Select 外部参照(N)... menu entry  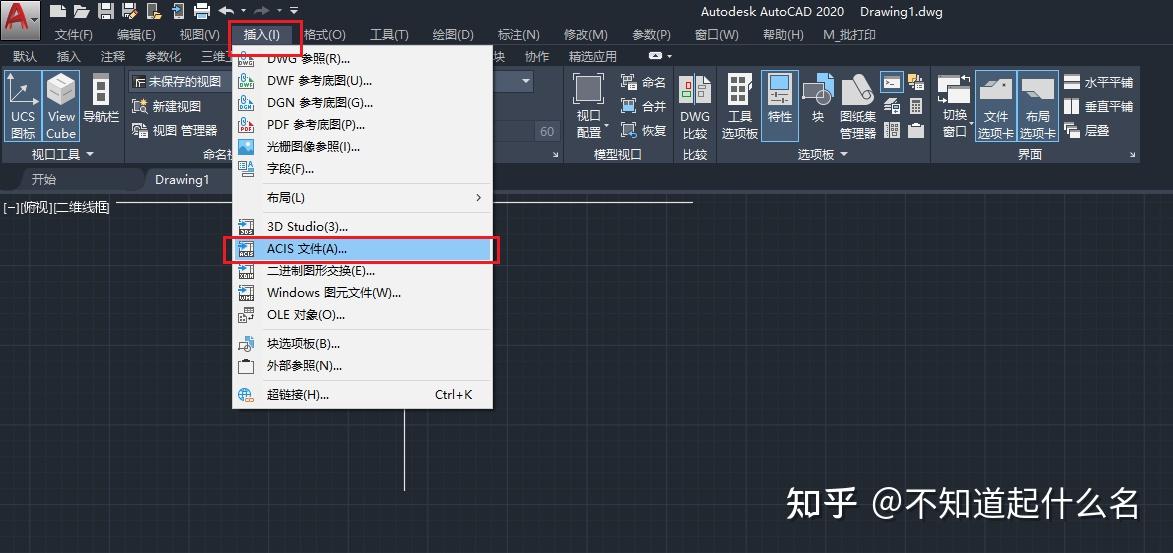362,366
